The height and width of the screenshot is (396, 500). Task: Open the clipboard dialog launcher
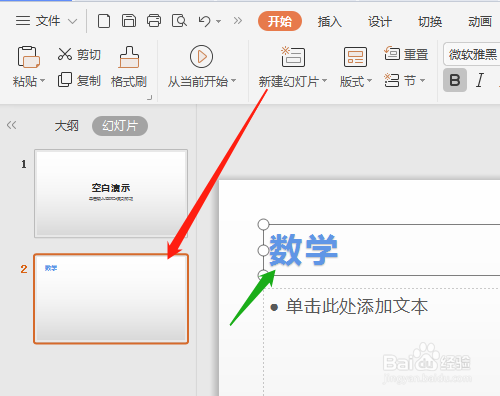pyautogui.click(x=150, y=97)
